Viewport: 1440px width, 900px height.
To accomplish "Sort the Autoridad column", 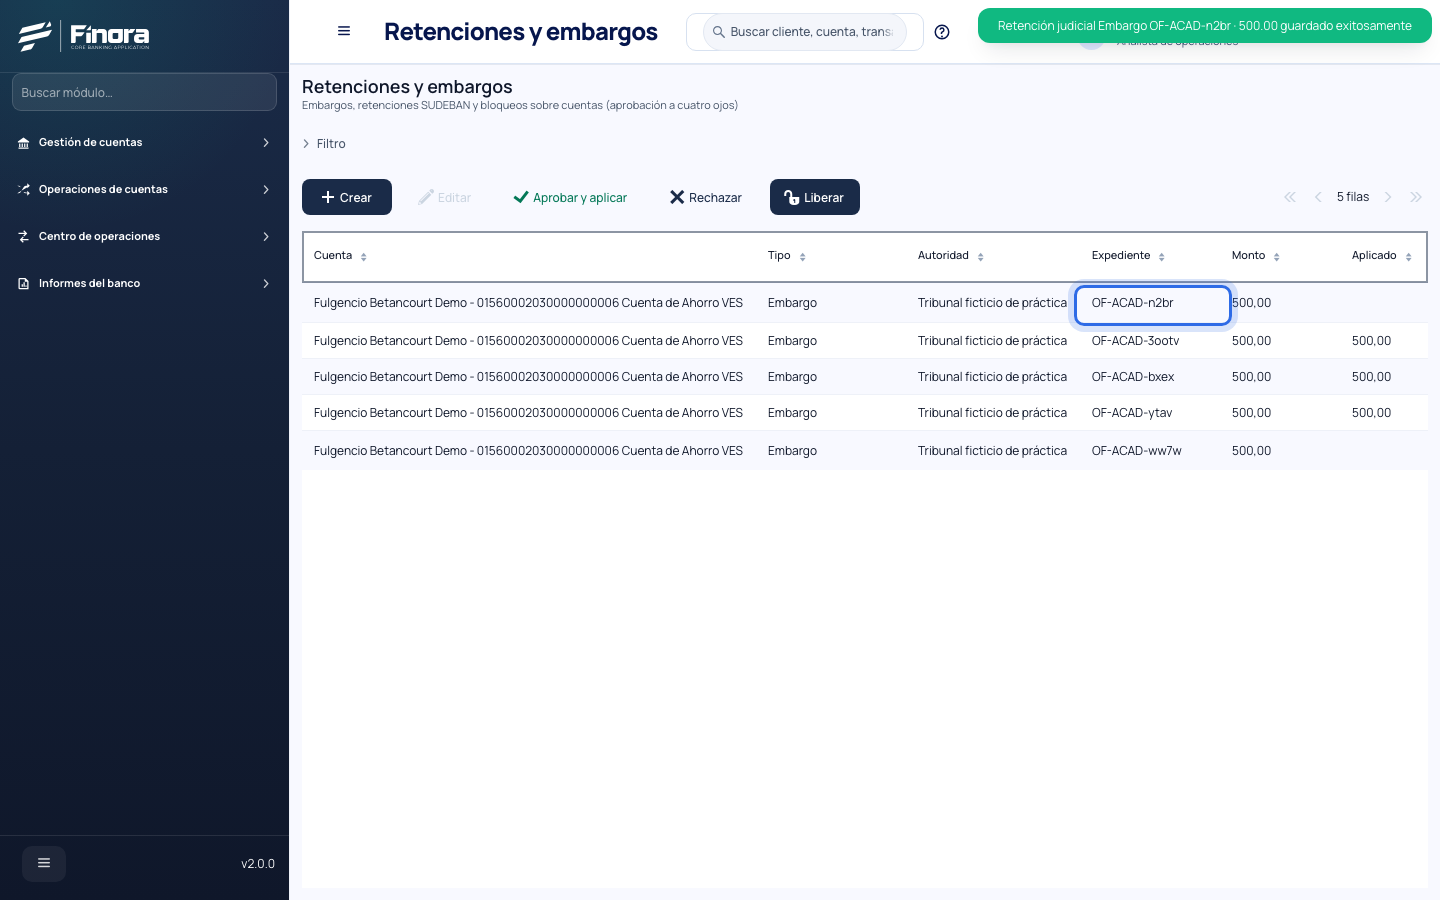I will [x=981, y=257].
